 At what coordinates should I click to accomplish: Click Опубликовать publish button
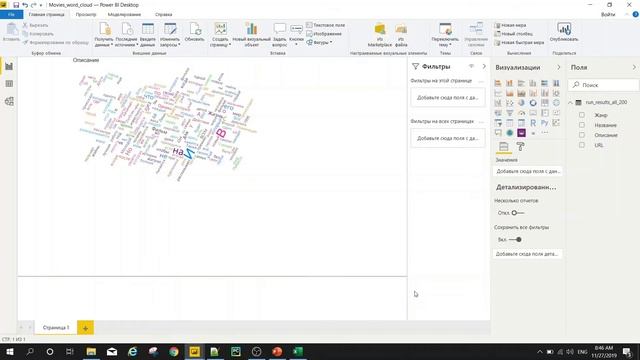pos(564,32)
